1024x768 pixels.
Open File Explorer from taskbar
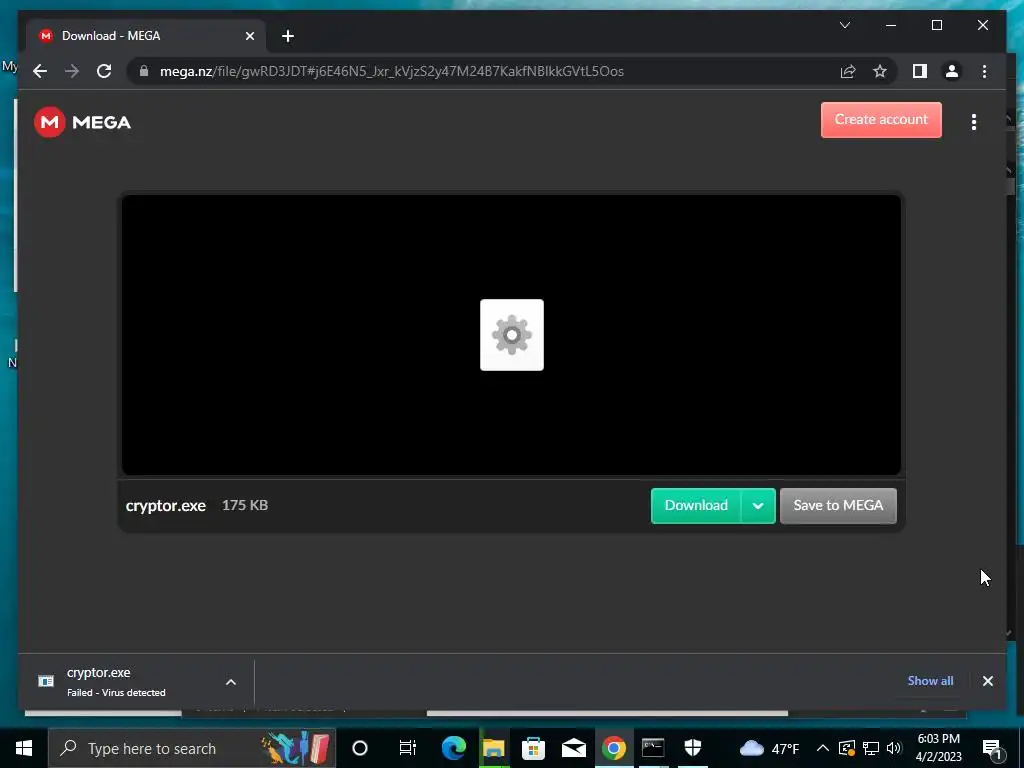point(494,748)
